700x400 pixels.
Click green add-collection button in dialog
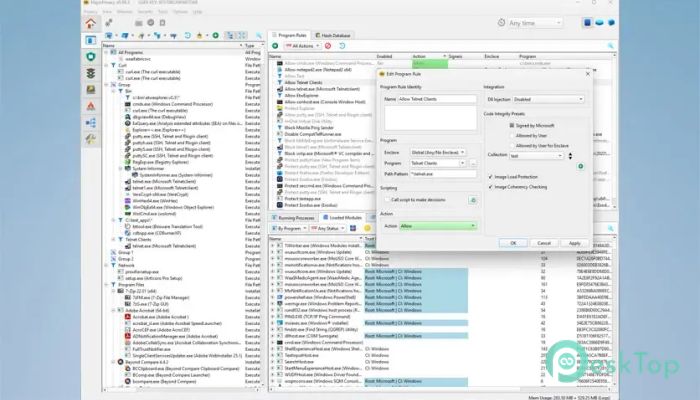point(580,166)
